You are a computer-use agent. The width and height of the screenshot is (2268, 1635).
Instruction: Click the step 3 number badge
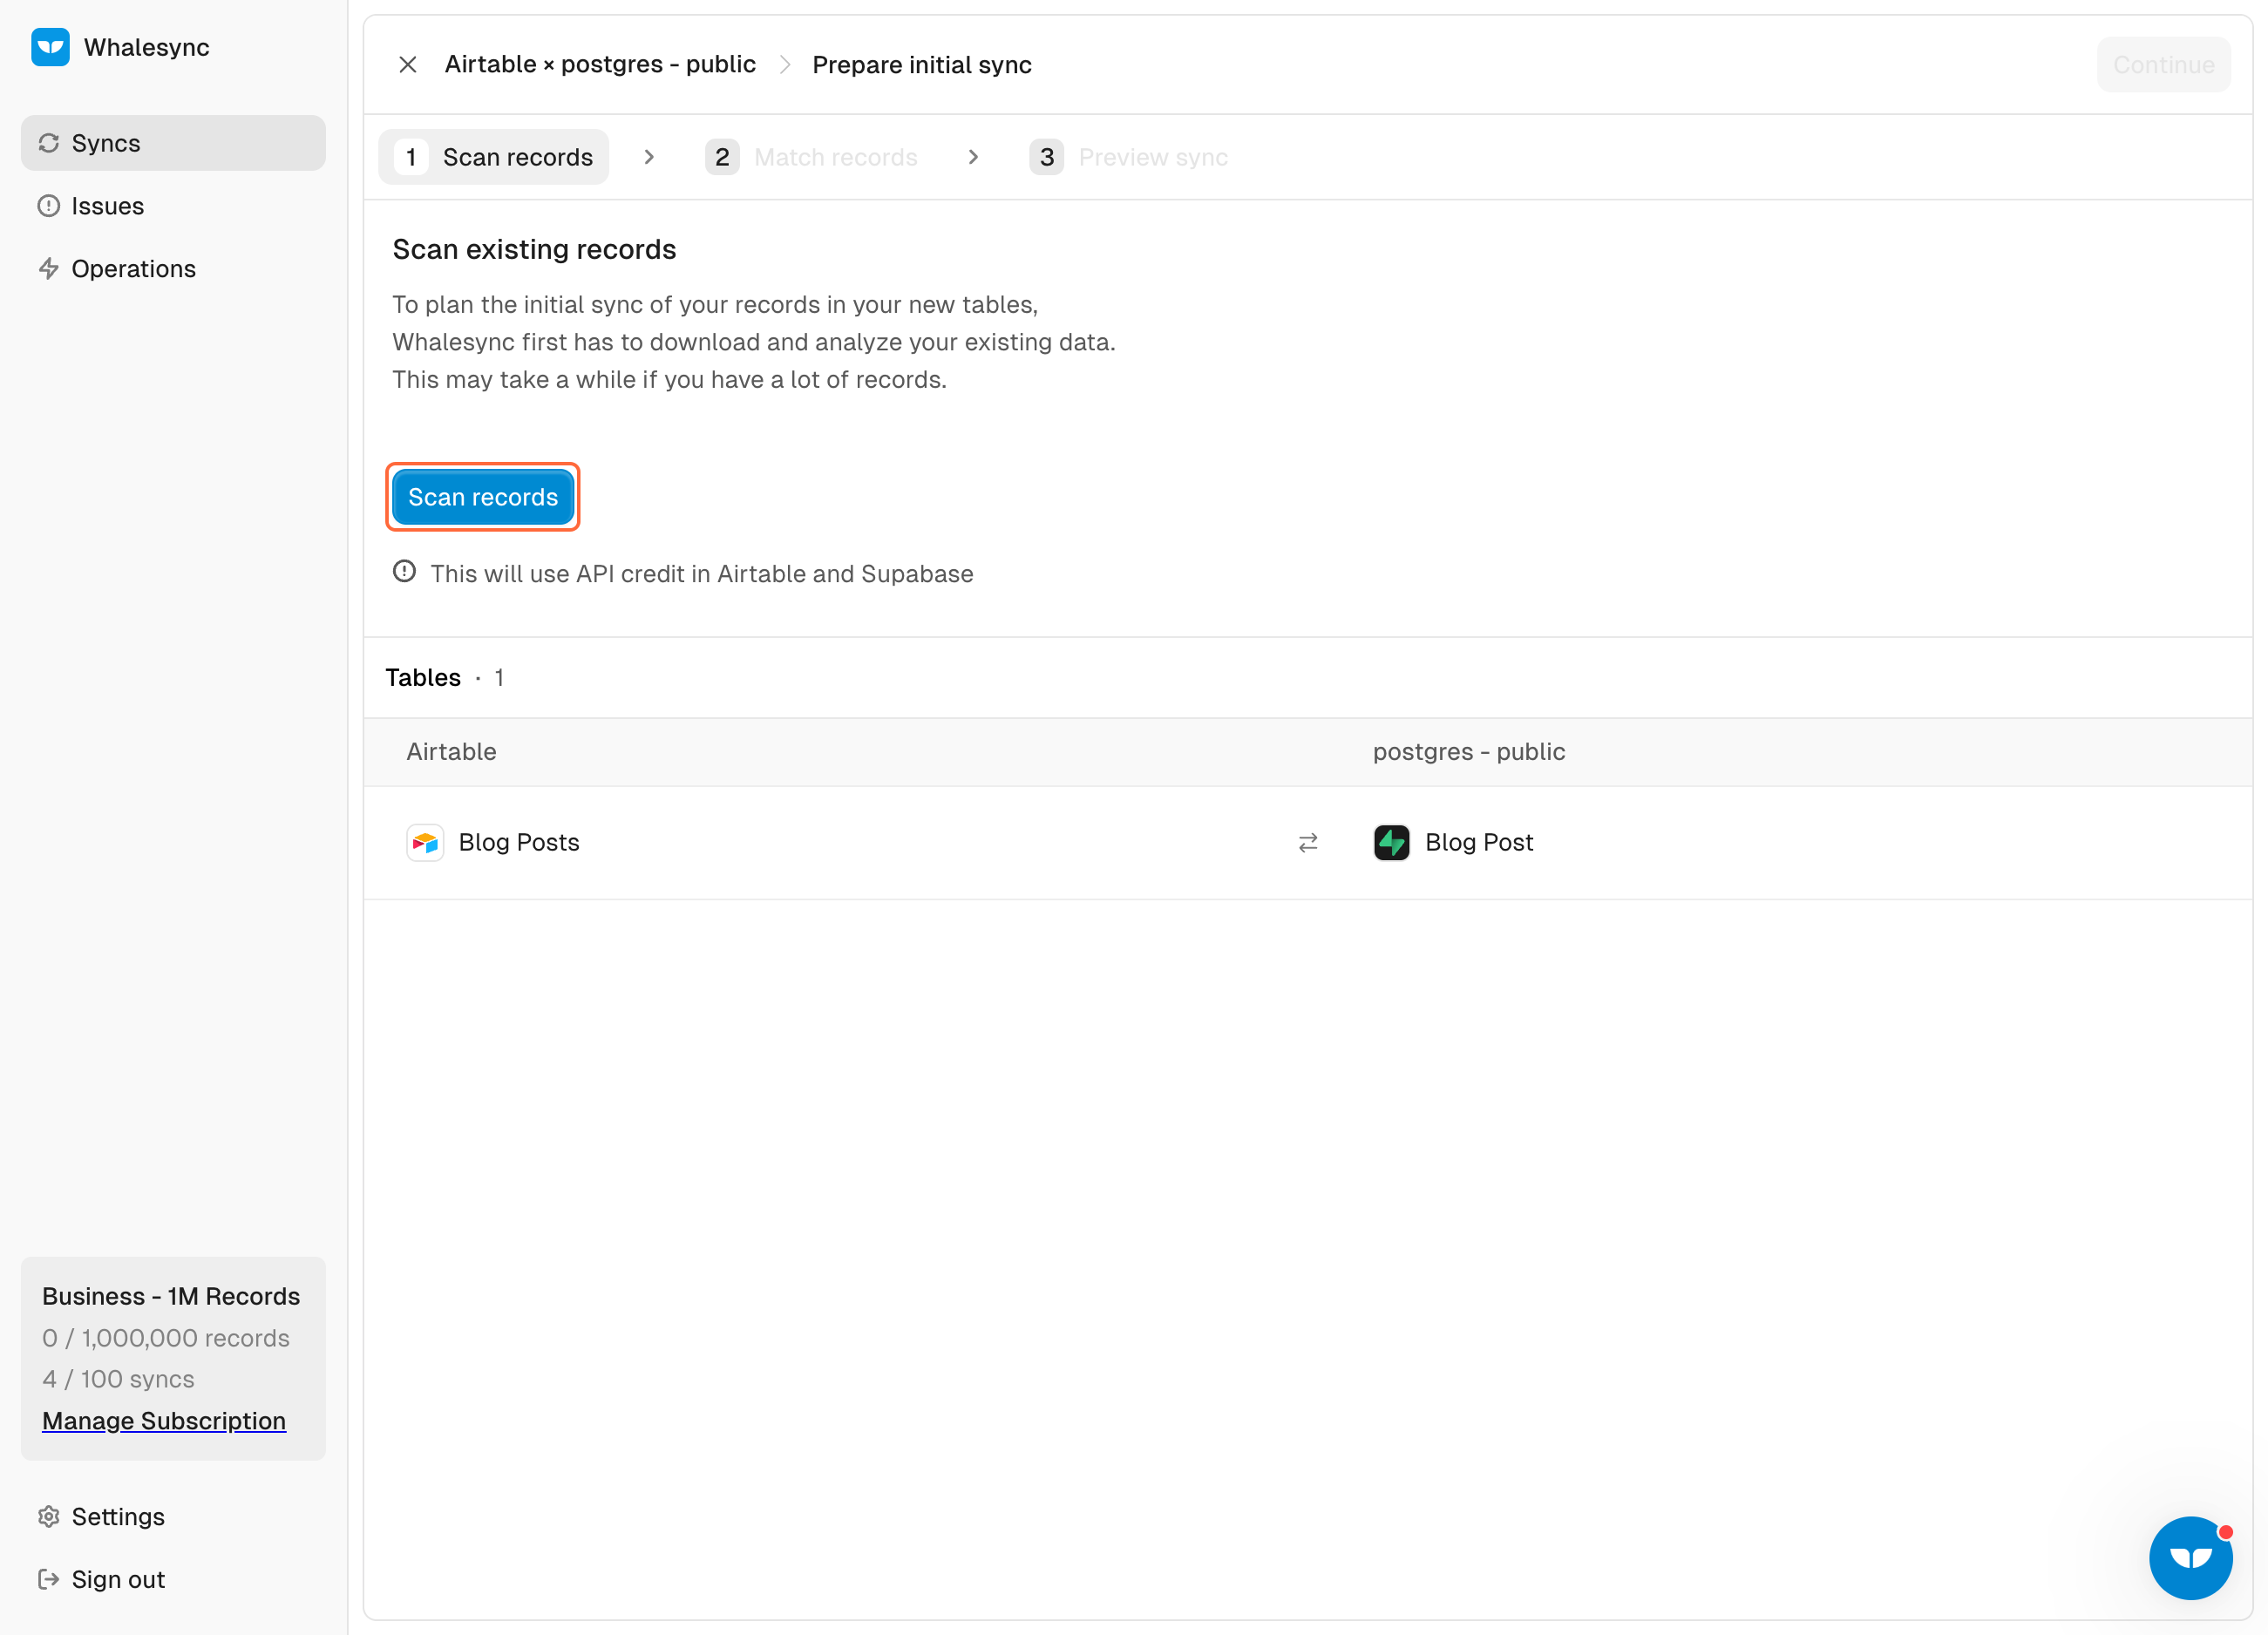click(x=1047, y=157)
